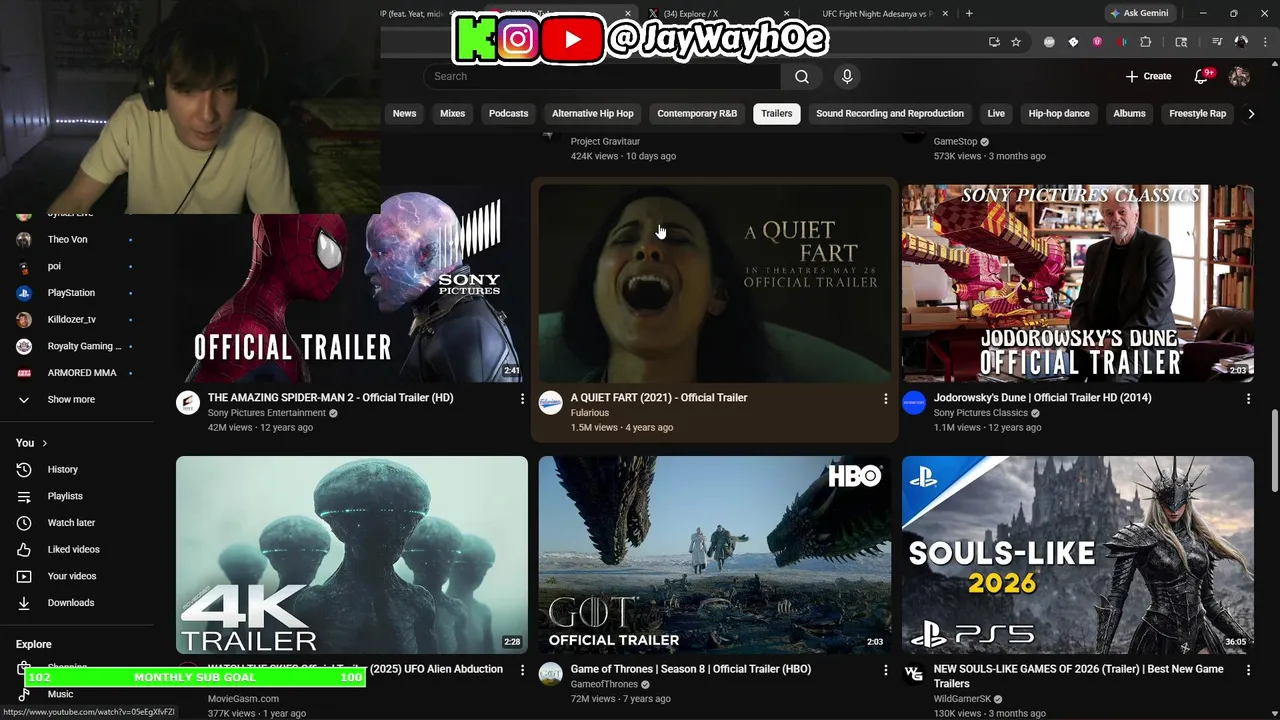Show more category chips with right arrow
The height and width of the screenshot is (720, 1280).
1251,114
